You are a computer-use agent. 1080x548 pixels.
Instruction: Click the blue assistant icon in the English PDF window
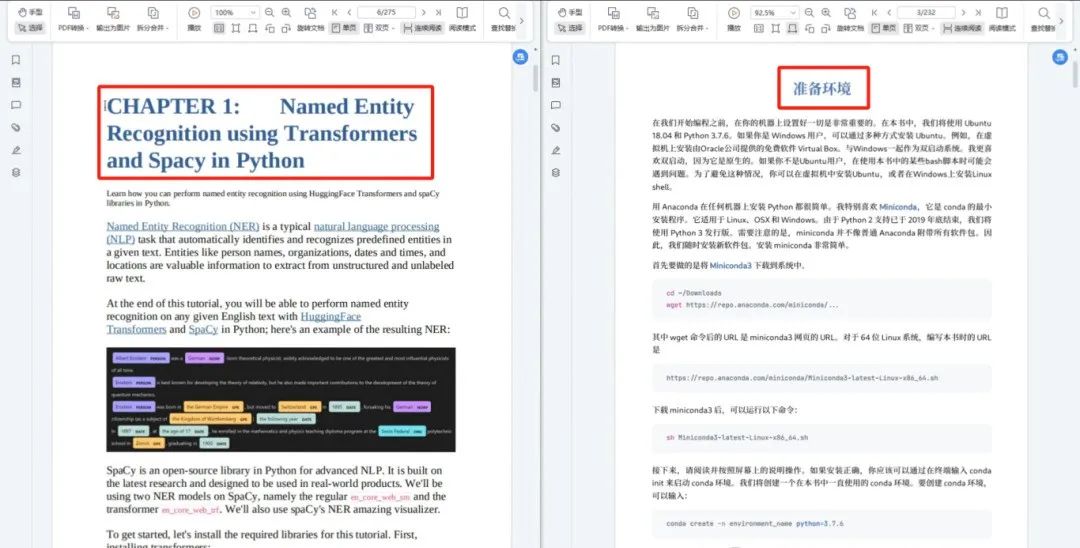521,57
